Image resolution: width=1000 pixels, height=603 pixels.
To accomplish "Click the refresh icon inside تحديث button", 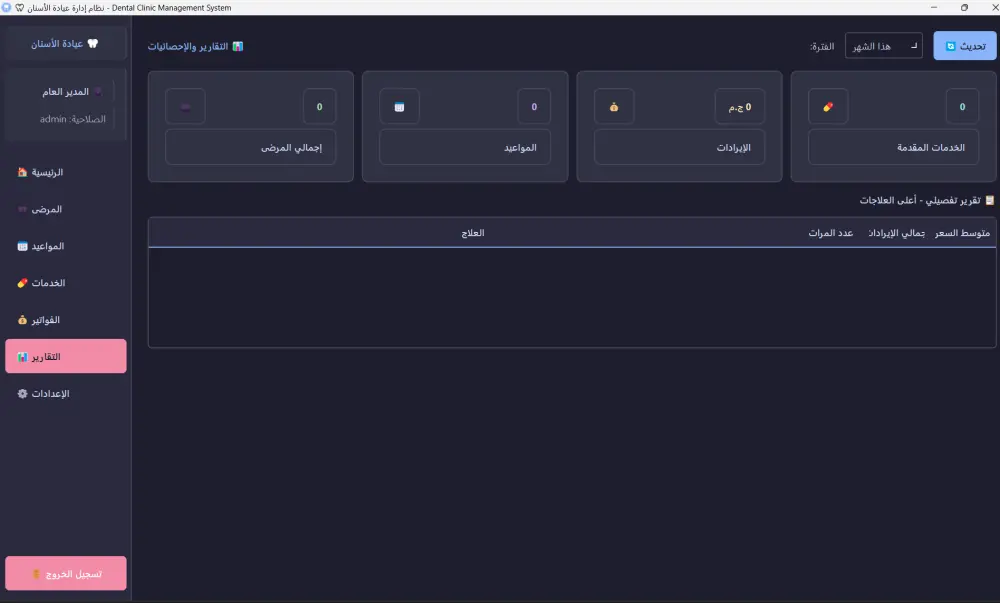I will [x=950, y=47].
